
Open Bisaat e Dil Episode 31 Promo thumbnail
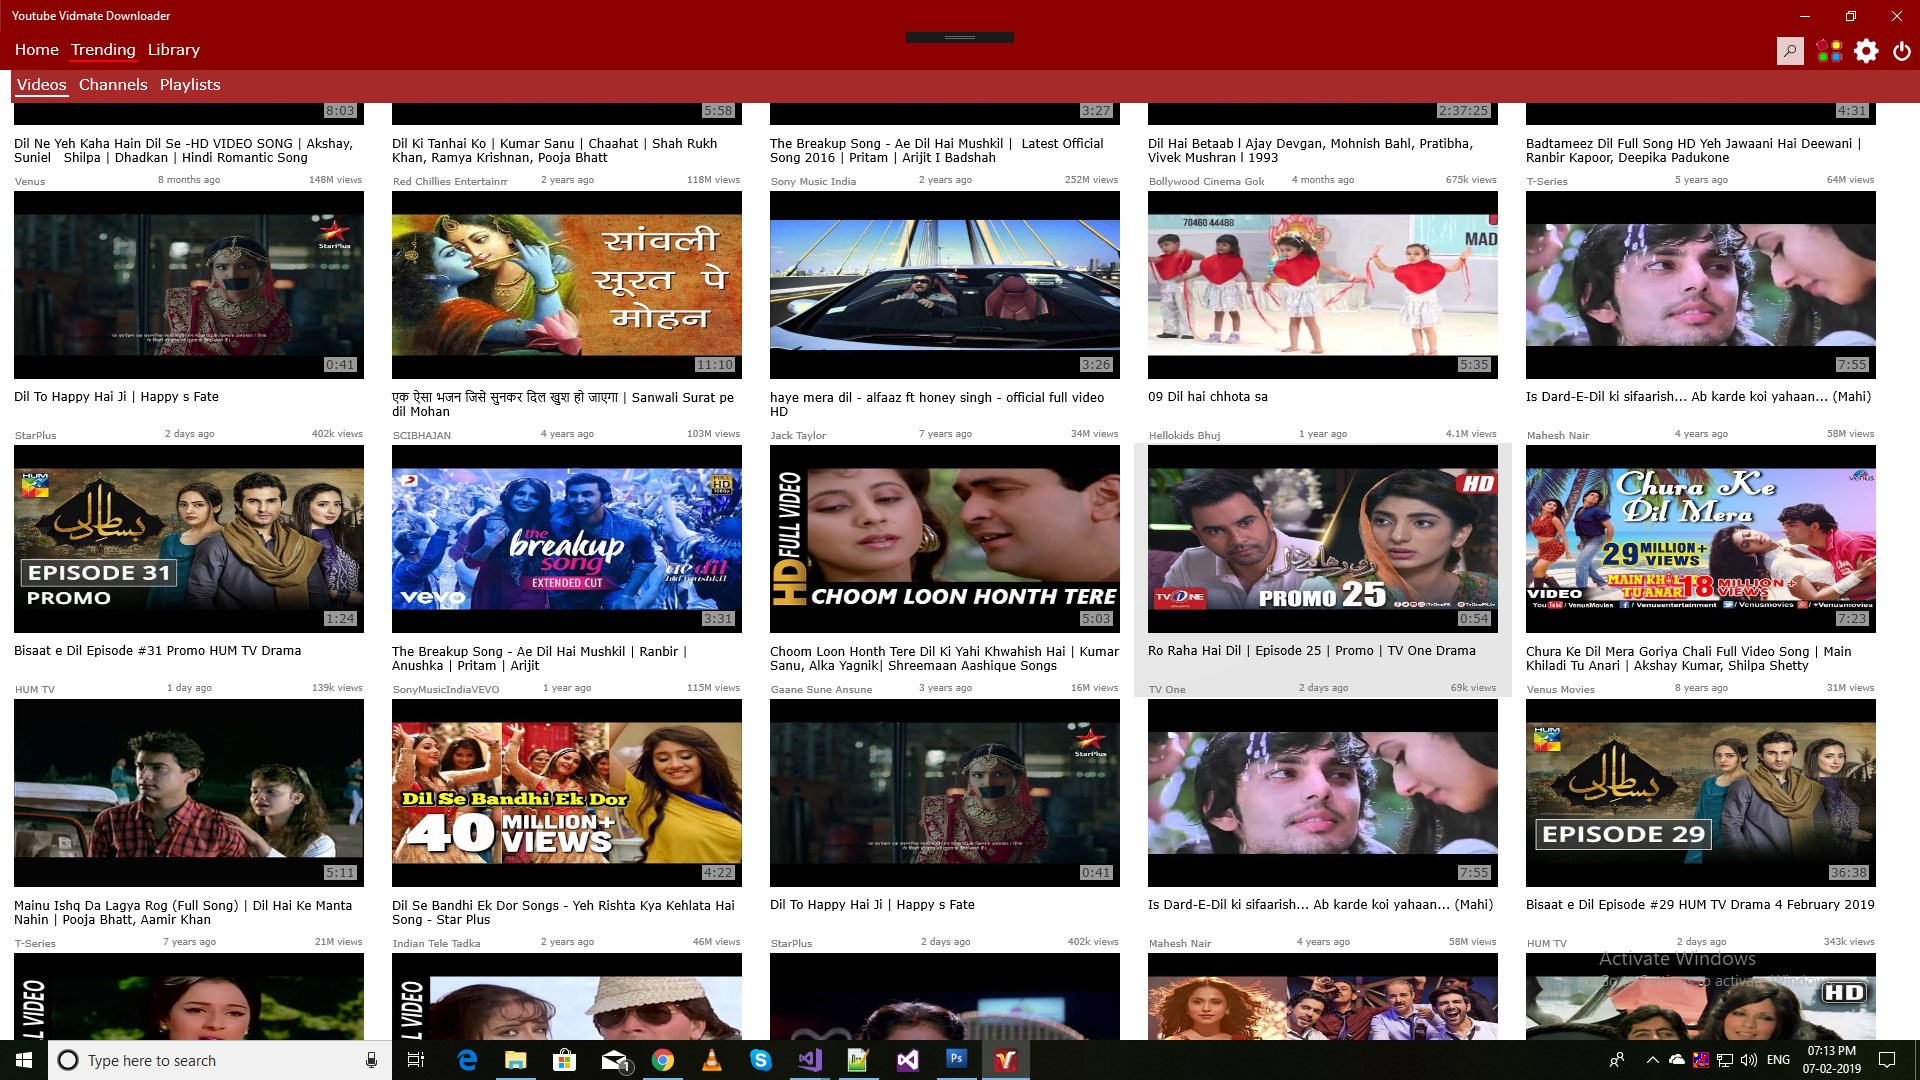pyautogui.click(x=188, y=540)
